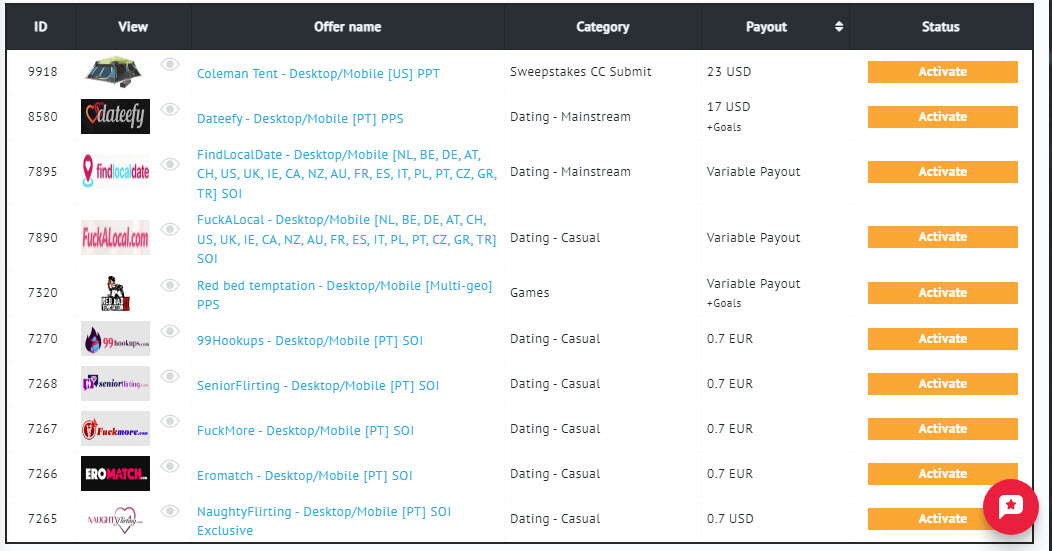
Task: Click the Category column header
Action: 602,27
